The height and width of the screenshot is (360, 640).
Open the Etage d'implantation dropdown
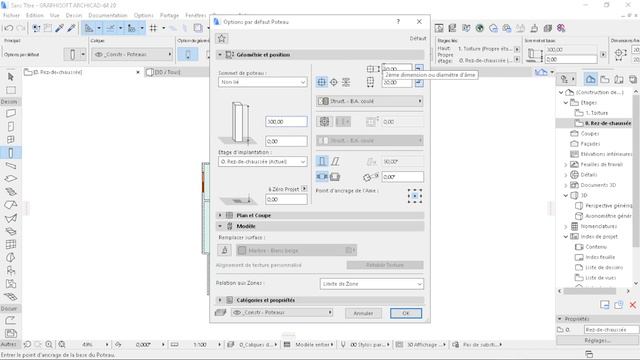262,162
